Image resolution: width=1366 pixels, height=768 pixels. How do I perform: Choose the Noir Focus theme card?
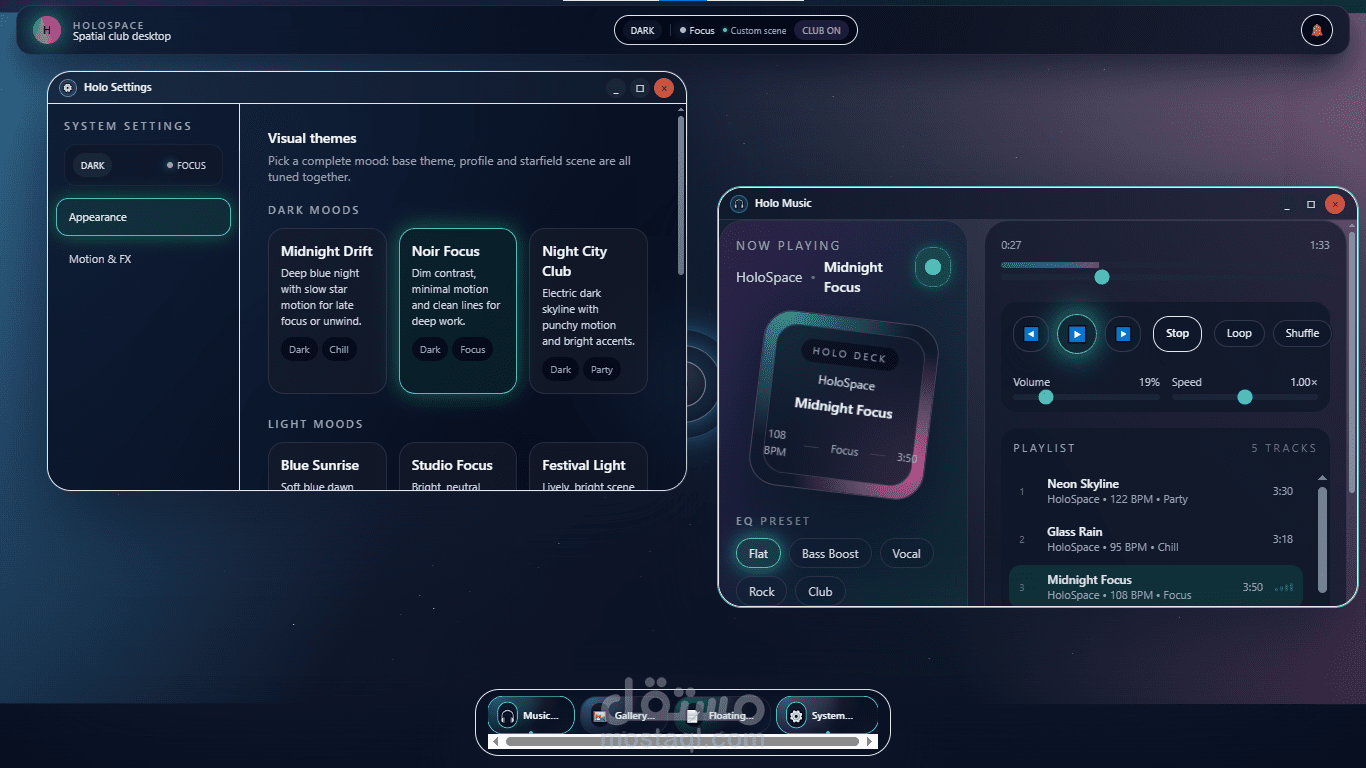point(458,311)
